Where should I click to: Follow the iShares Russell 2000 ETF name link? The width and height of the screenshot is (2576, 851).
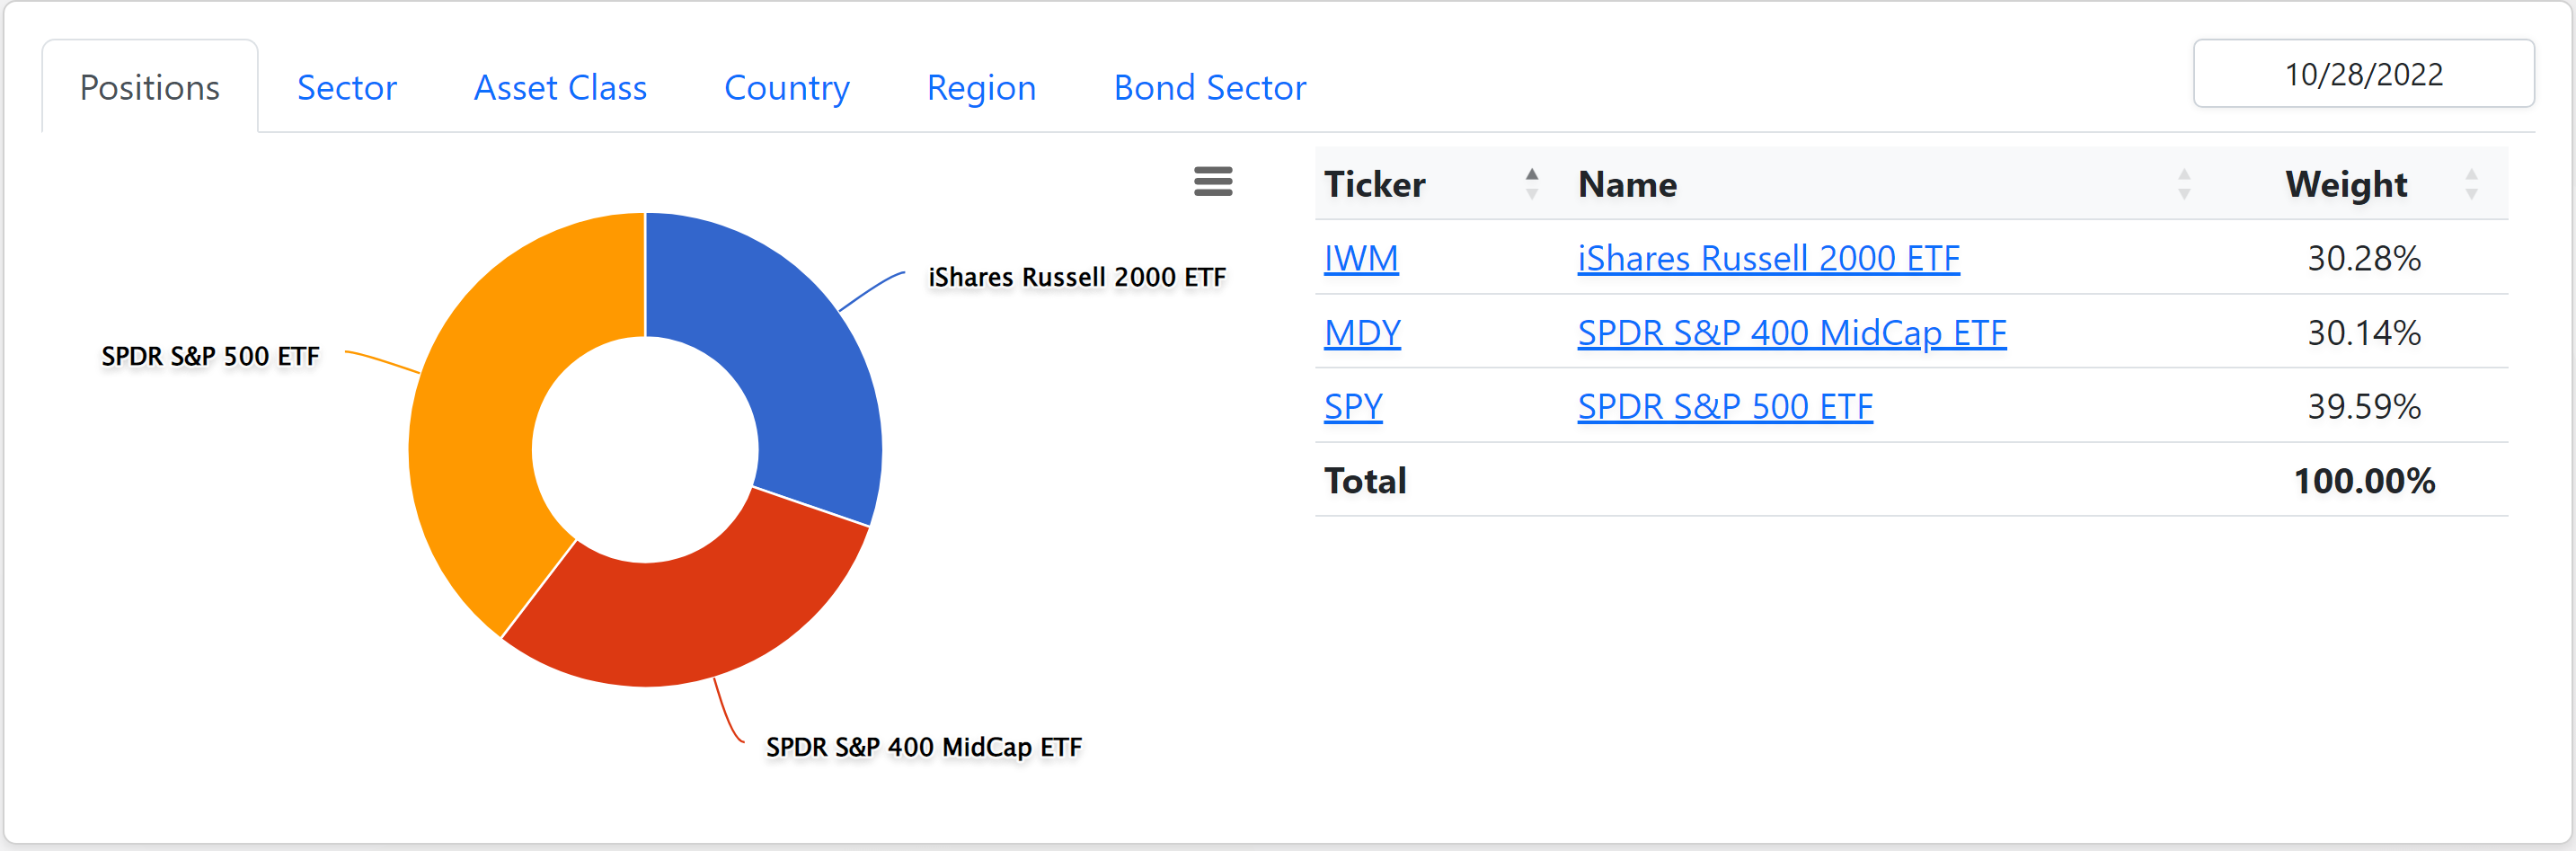(1768, 258)
